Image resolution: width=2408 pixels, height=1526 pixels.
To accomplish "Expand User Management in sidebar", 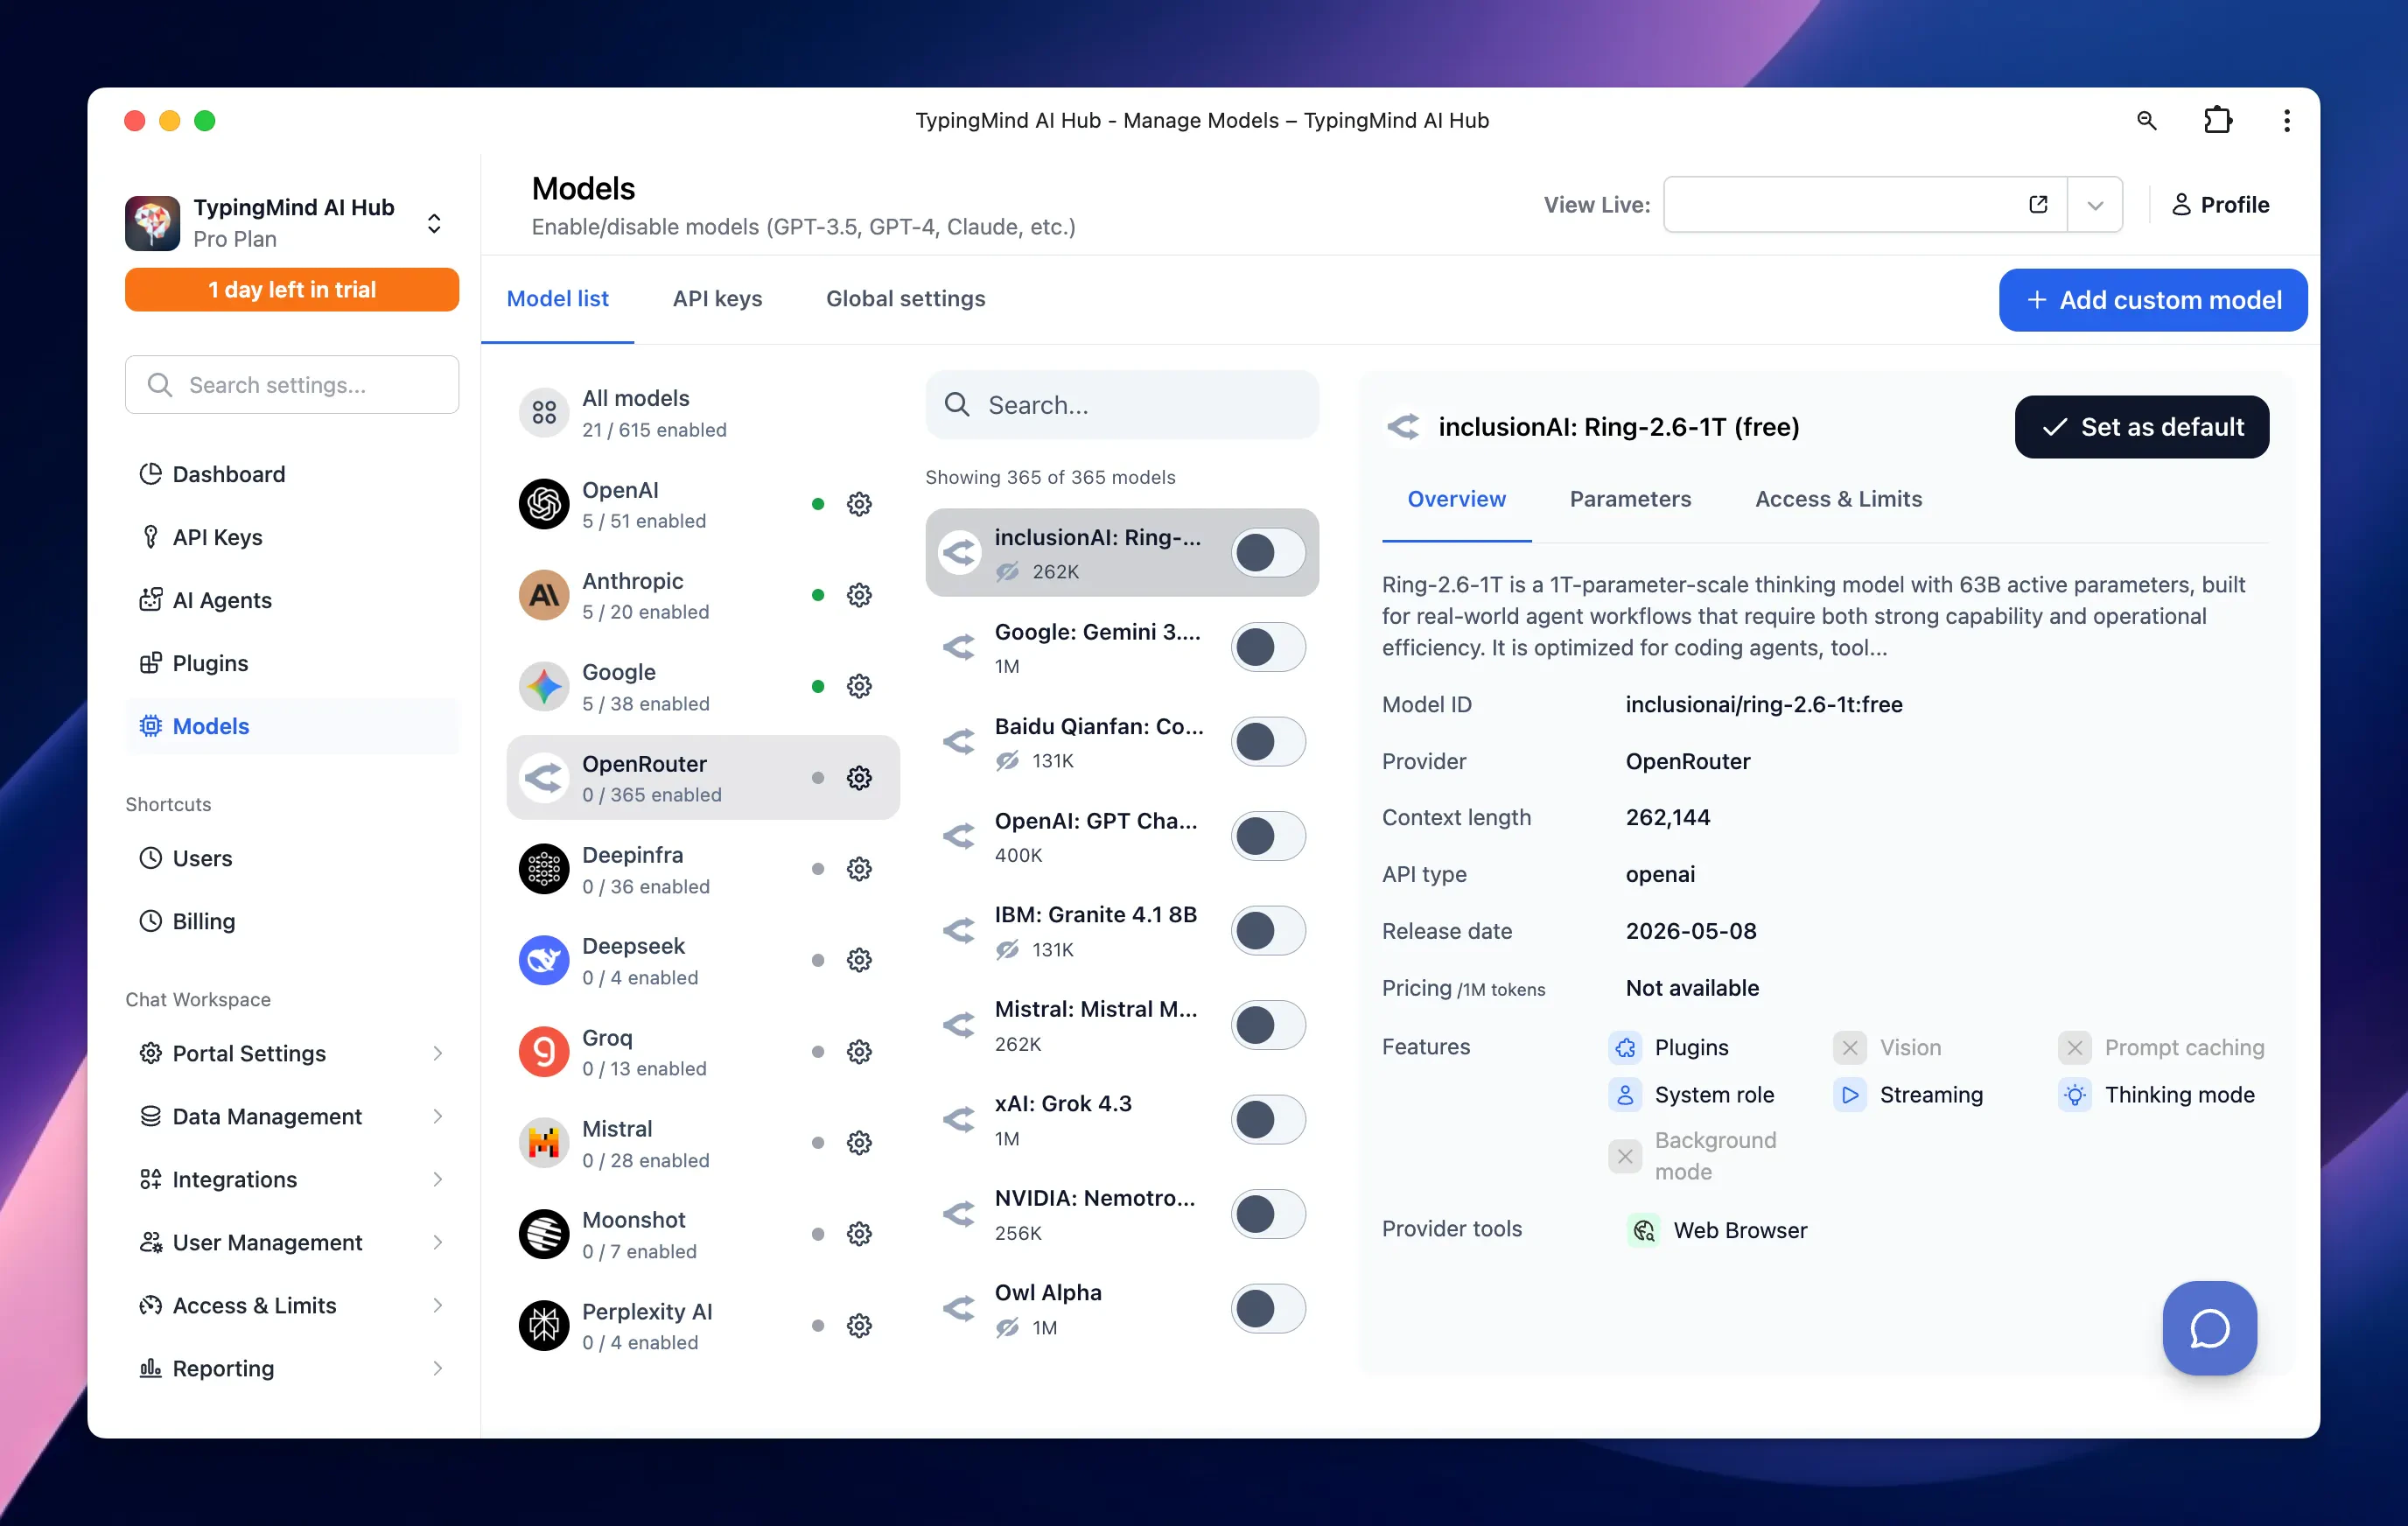I will point(292,1242).
